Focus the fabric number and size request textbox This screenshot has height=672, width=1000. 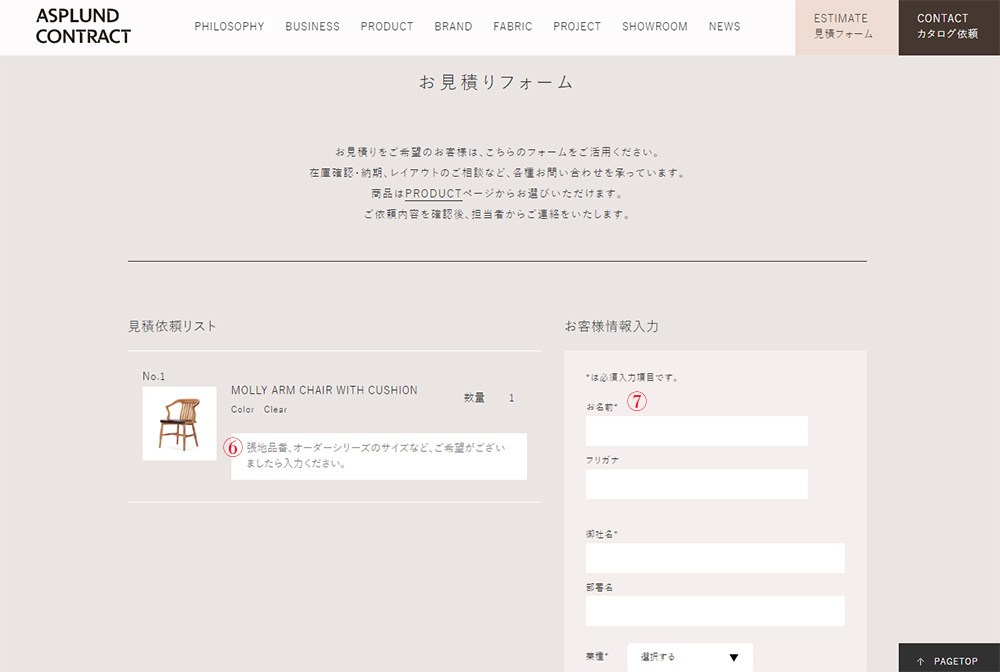tap(379, 457)
